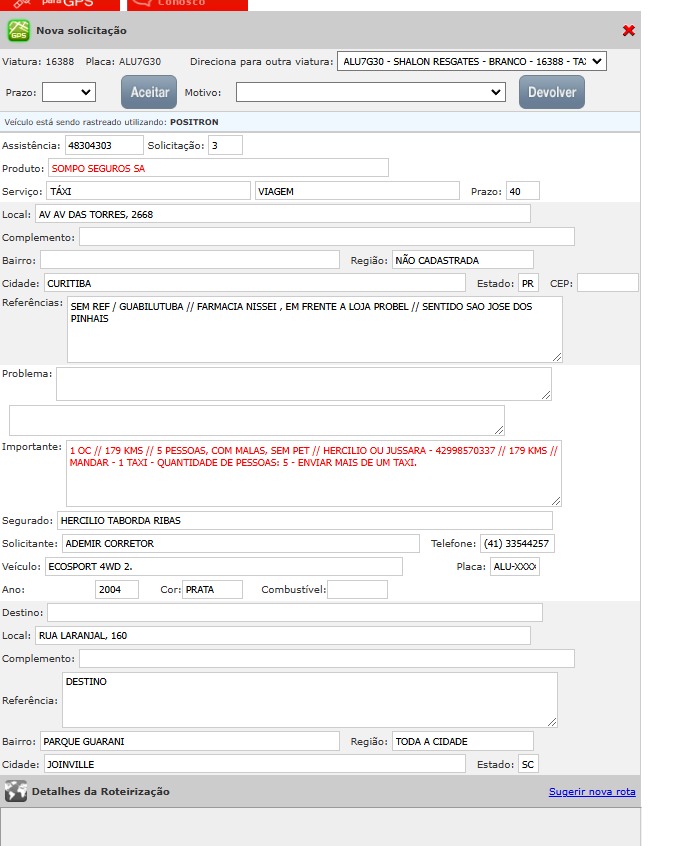
Task: Click the Prazo field showing 40
Action: pyautogui.click(x=523, y=191)
